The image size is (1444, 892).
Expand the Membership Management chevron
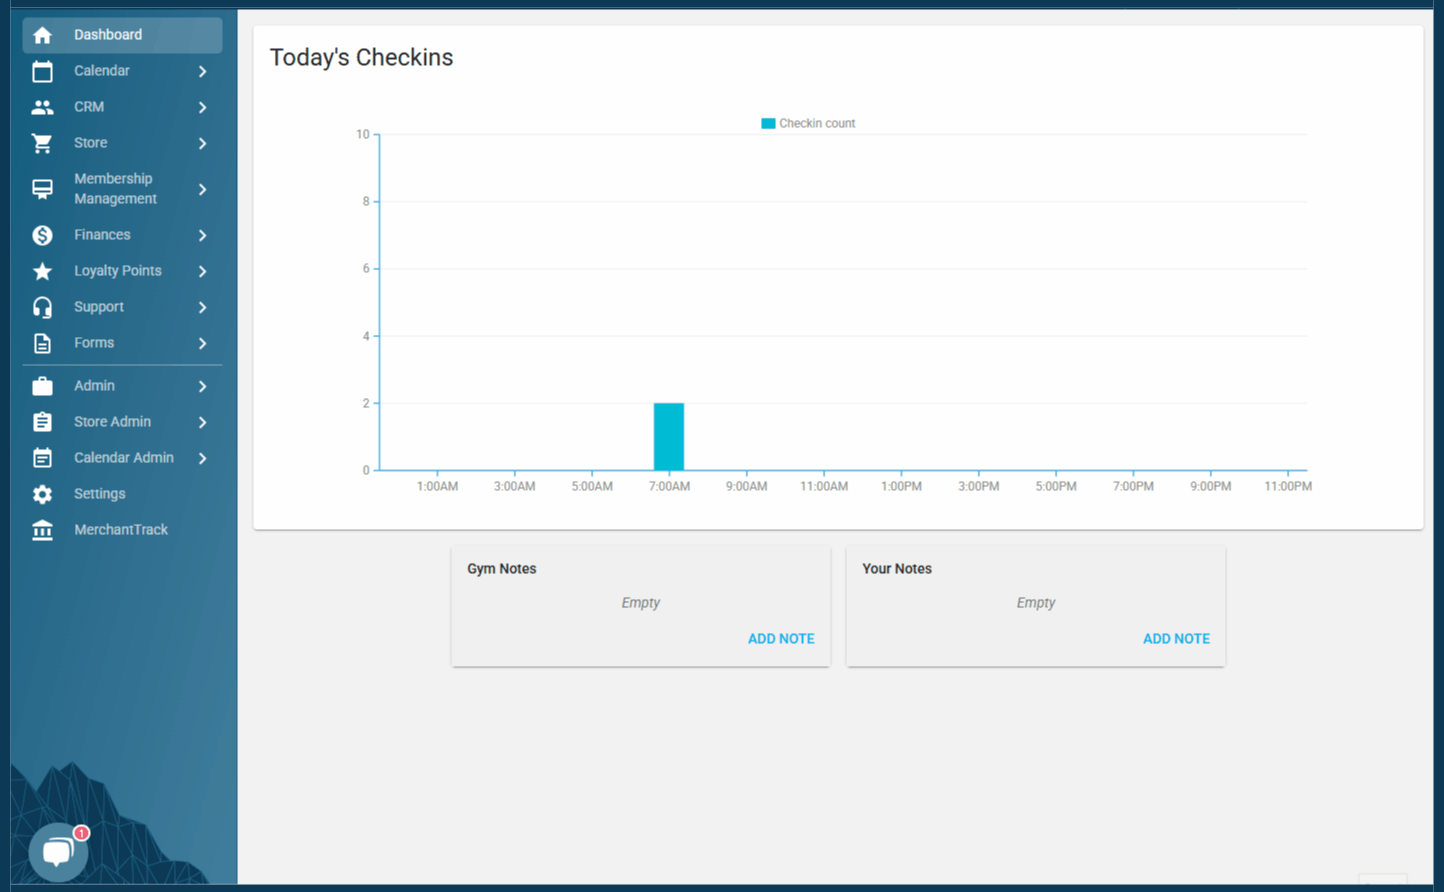[x=202, y=189]
